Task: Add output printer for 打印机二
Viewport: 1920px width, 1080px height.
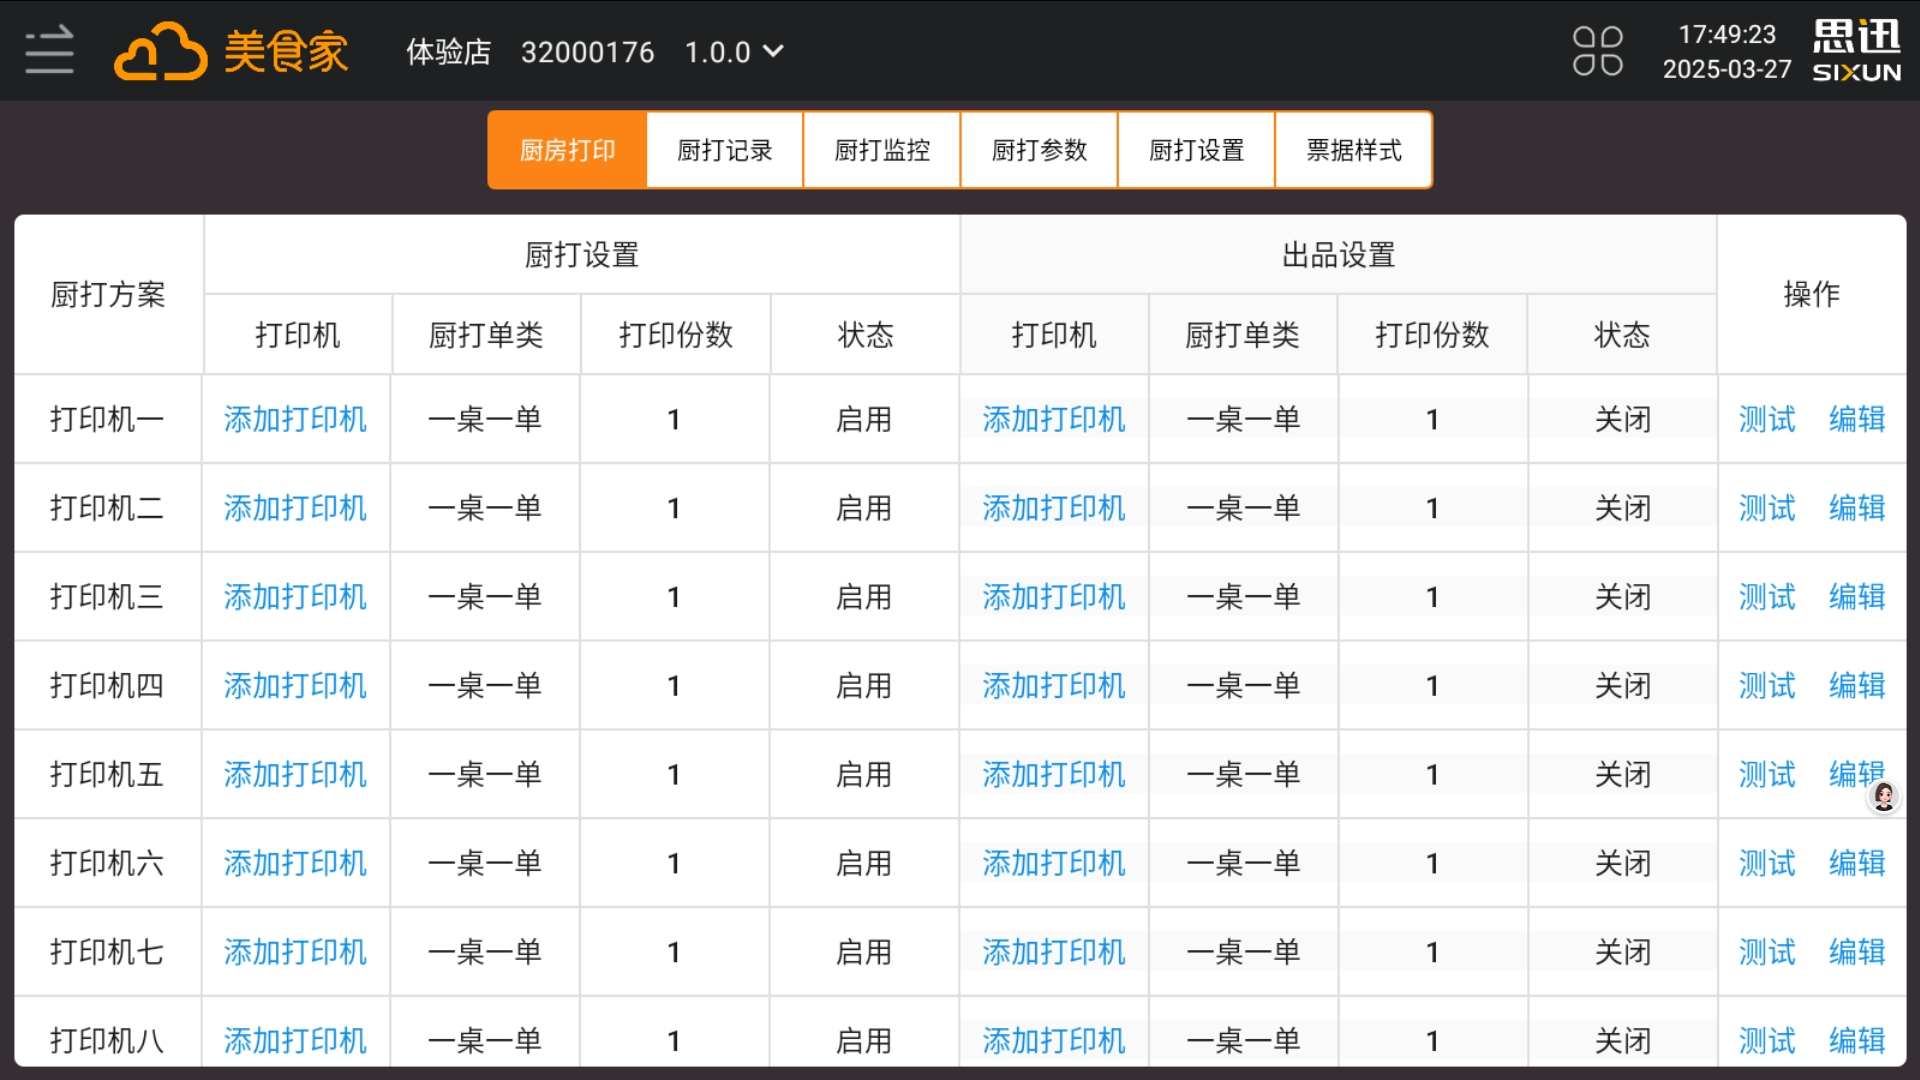Action: [x=1053, y=507]
